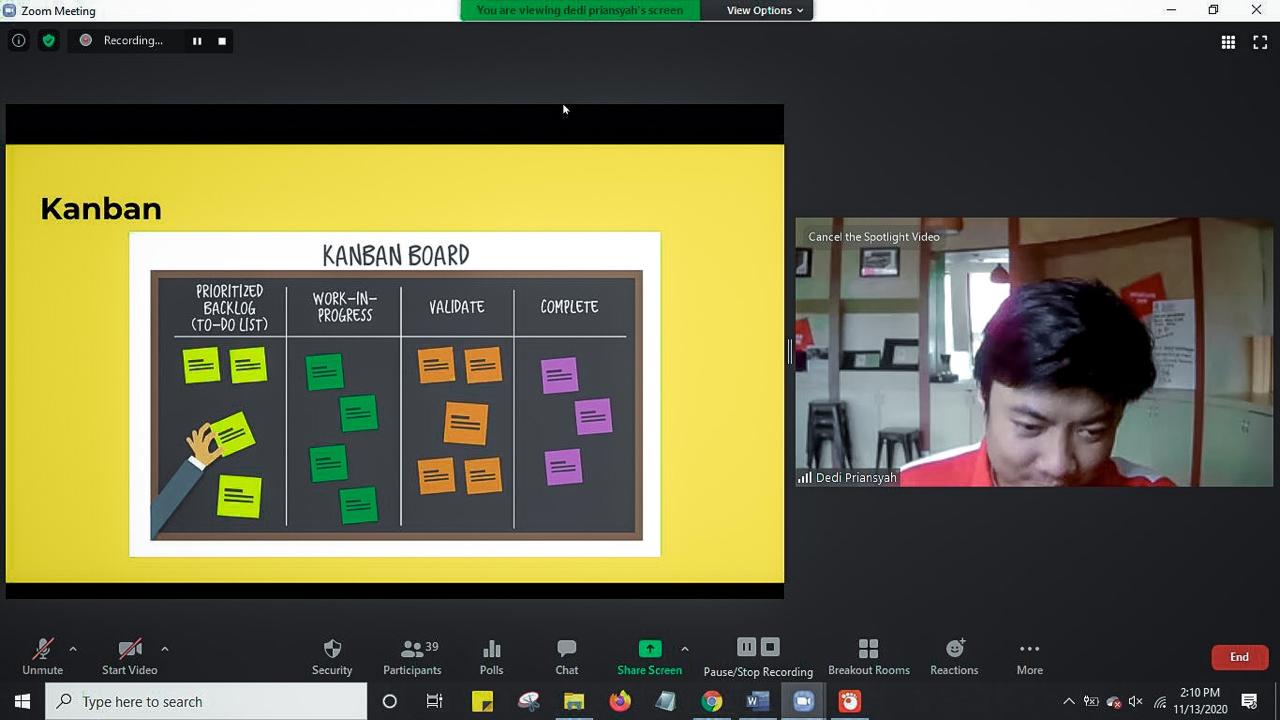Launch the Polls window
1280x720 pixels.
491,656
